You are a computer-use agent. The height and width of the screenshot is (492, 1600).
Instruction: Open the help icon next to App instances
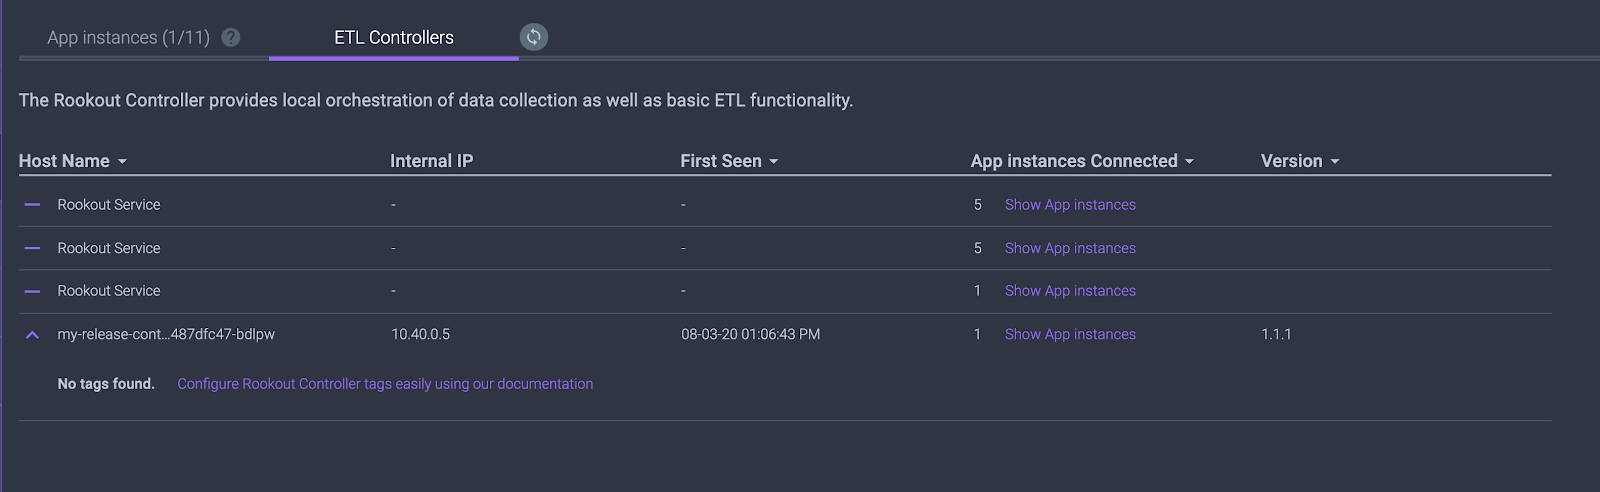click(x=231, y=37)
